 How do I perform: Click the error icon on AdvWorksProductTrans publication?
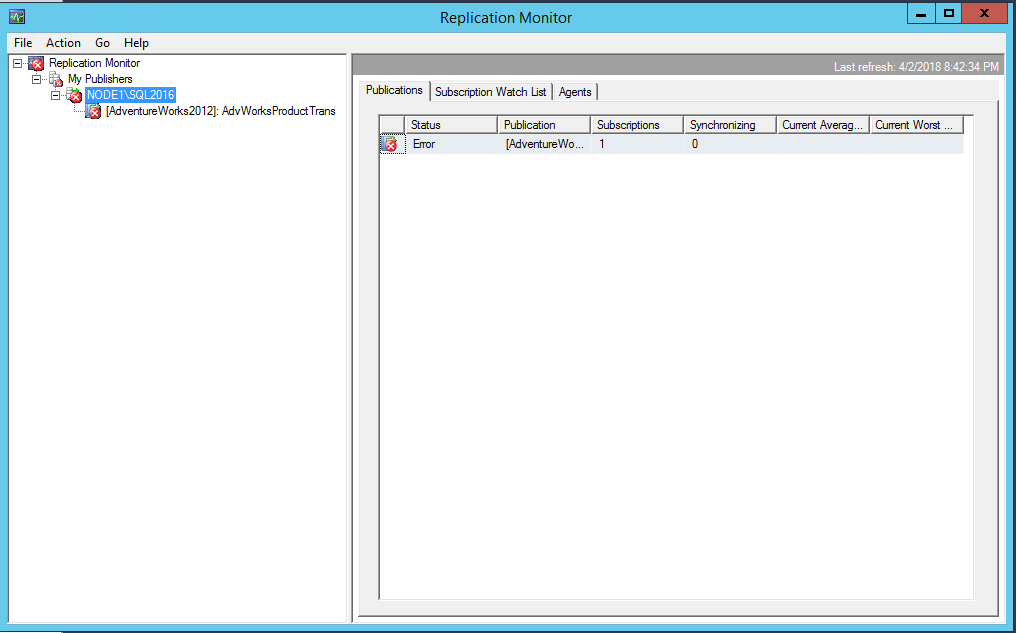click(x=92, y=111)
